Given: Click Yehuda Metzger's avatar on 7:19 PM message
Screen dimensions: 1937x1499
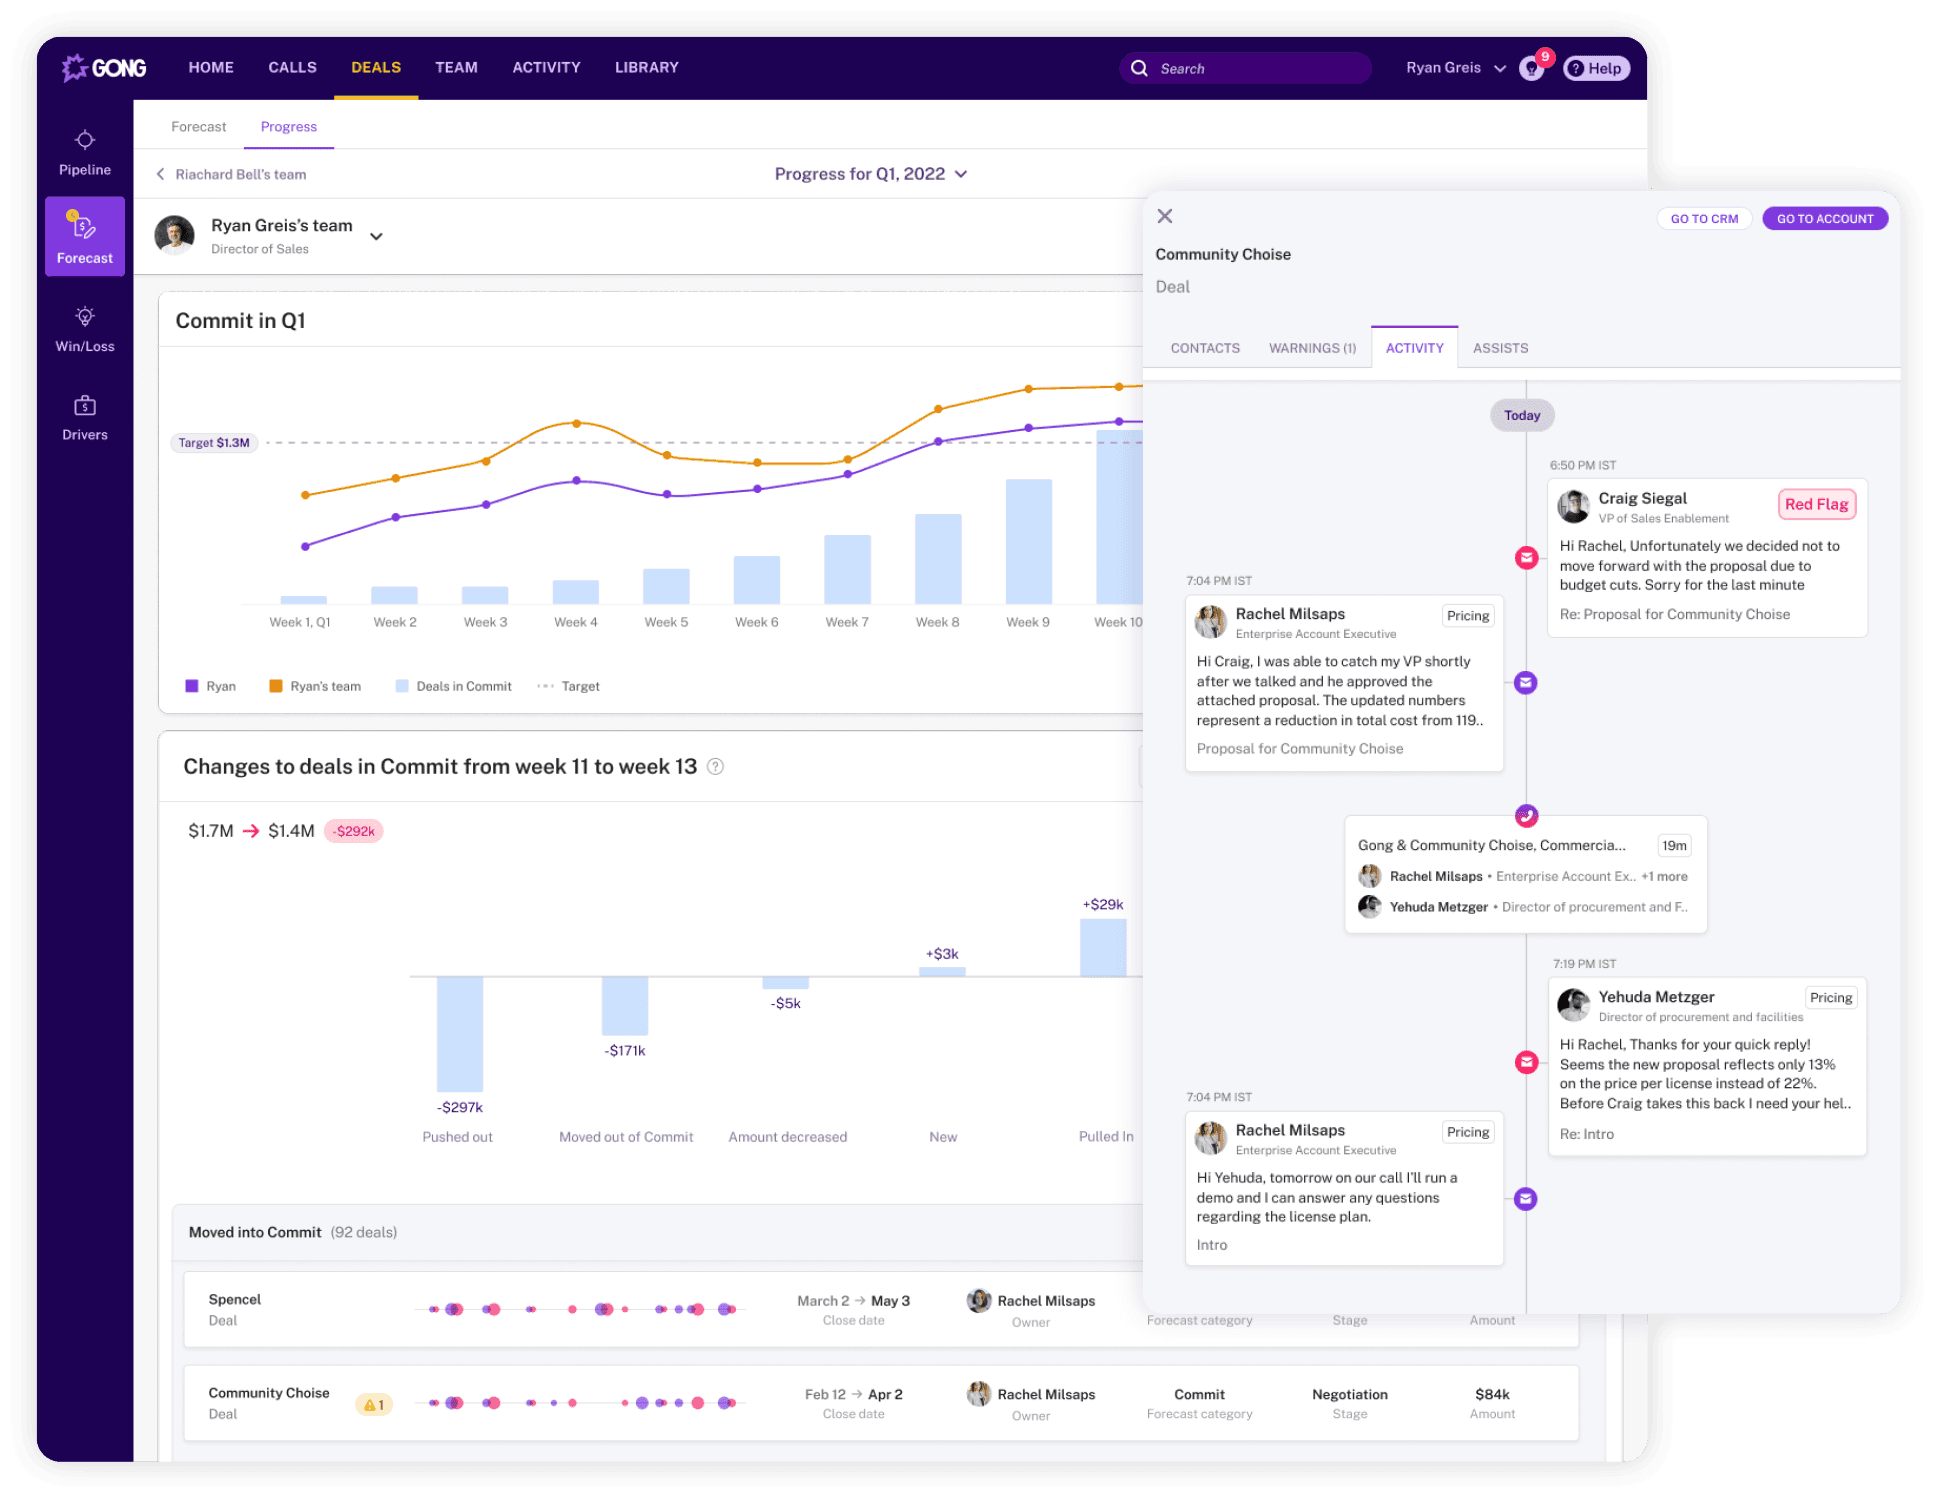Looking at the screenshot, I should [1574, 1005].
